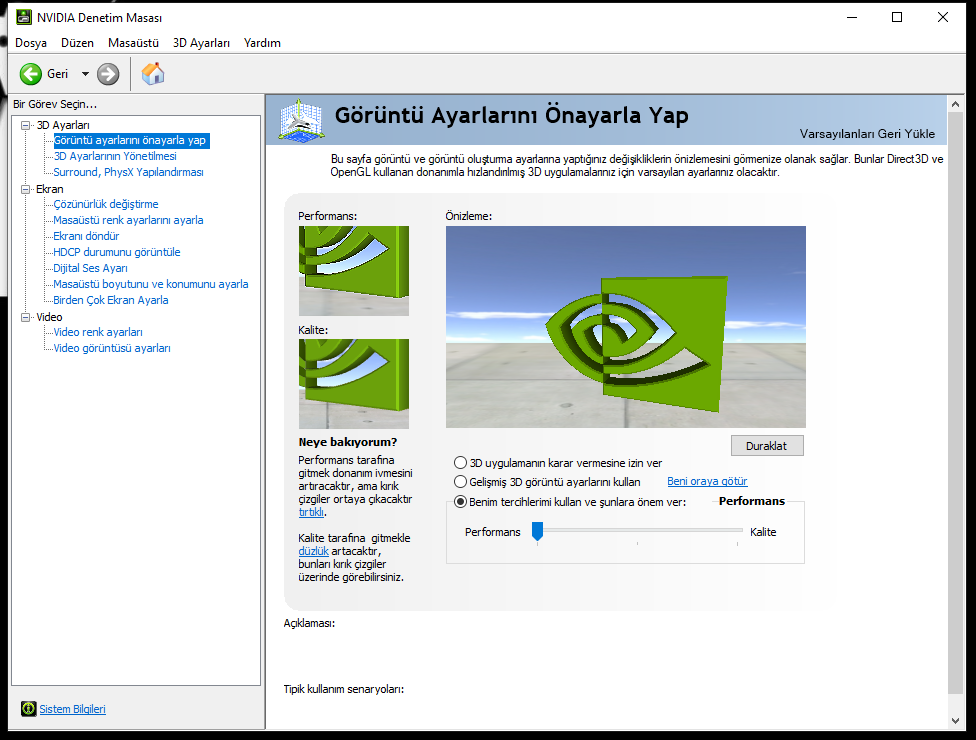Image resolution: width=976 pixels, height=740 pixels.
Task: Click the Ekran tree root label
Action: [x=50, y=189]
